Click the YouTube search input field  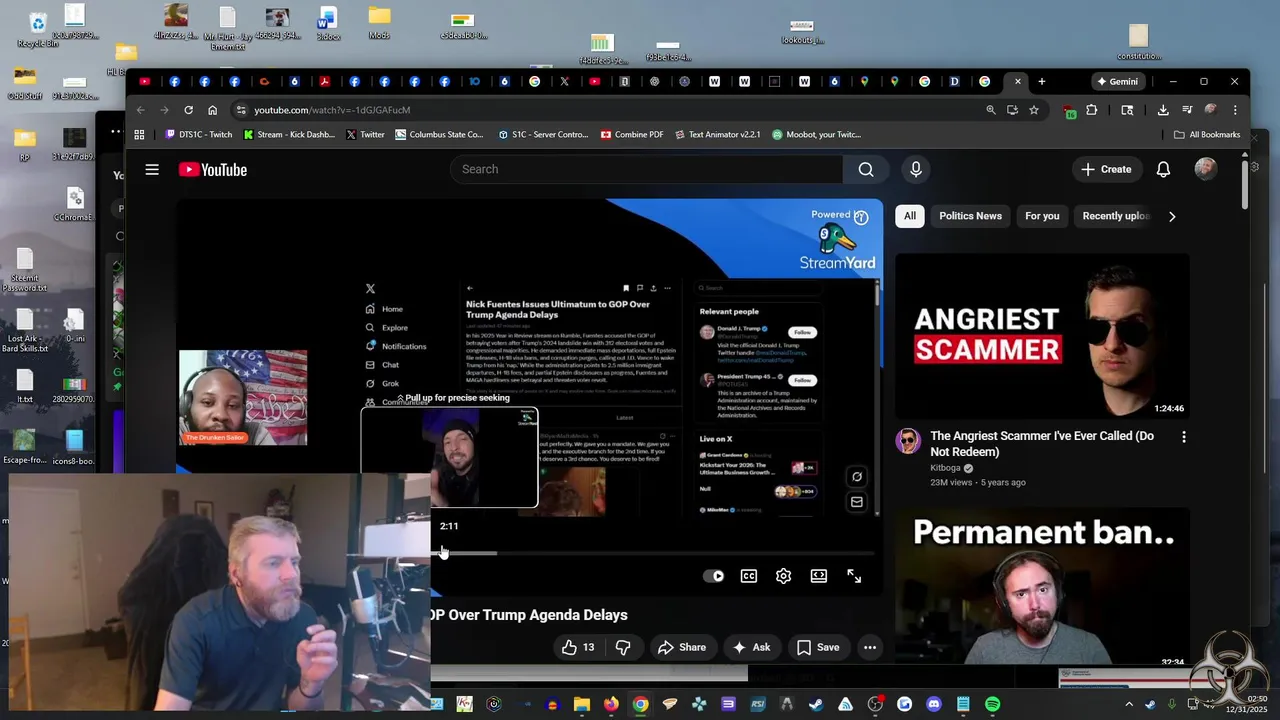click(646, 169)
